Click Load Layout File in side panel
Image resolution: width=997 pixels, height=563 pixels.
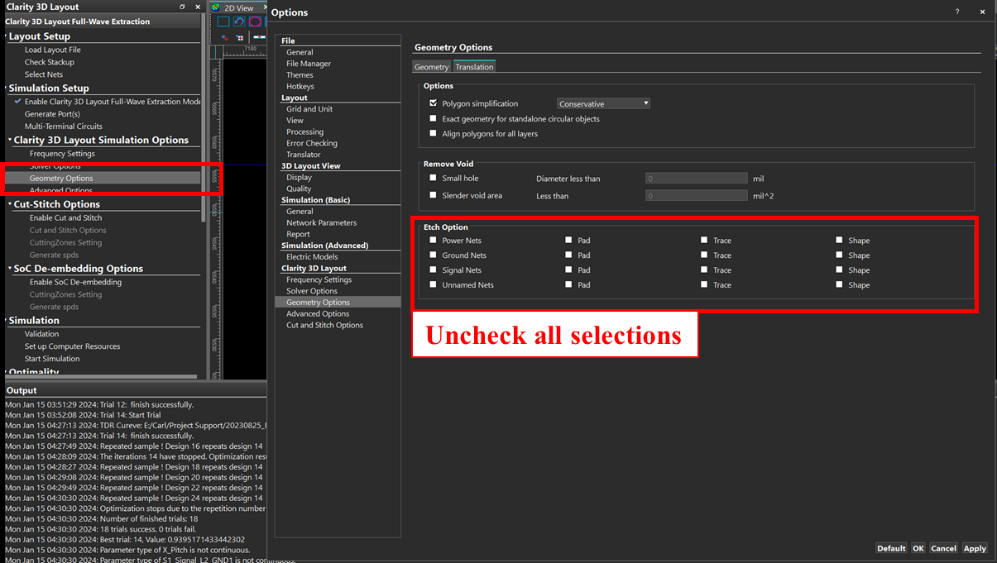tap(52, 50)
